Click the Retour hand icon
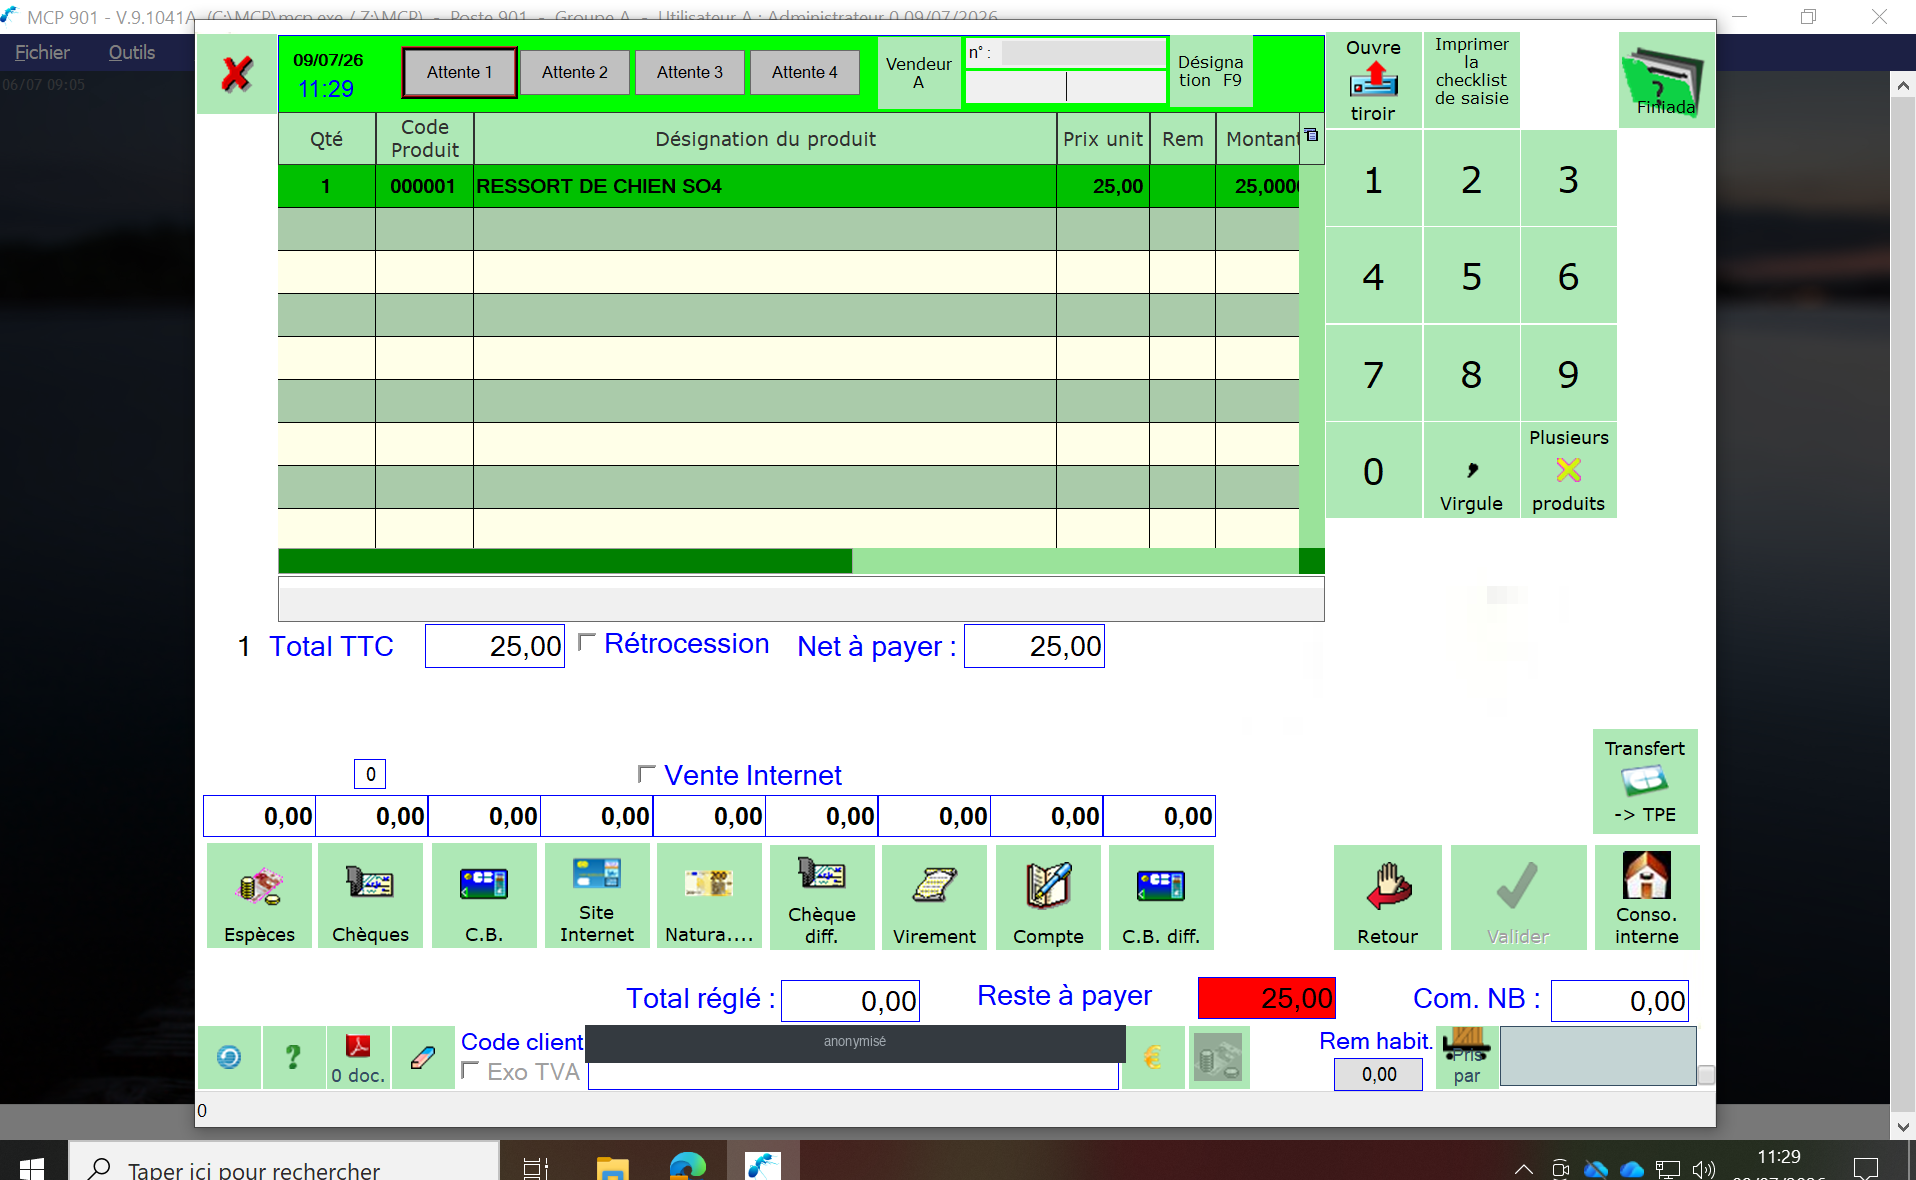The height and width of the screenshot is (1180, 1916). point(1388,896)
